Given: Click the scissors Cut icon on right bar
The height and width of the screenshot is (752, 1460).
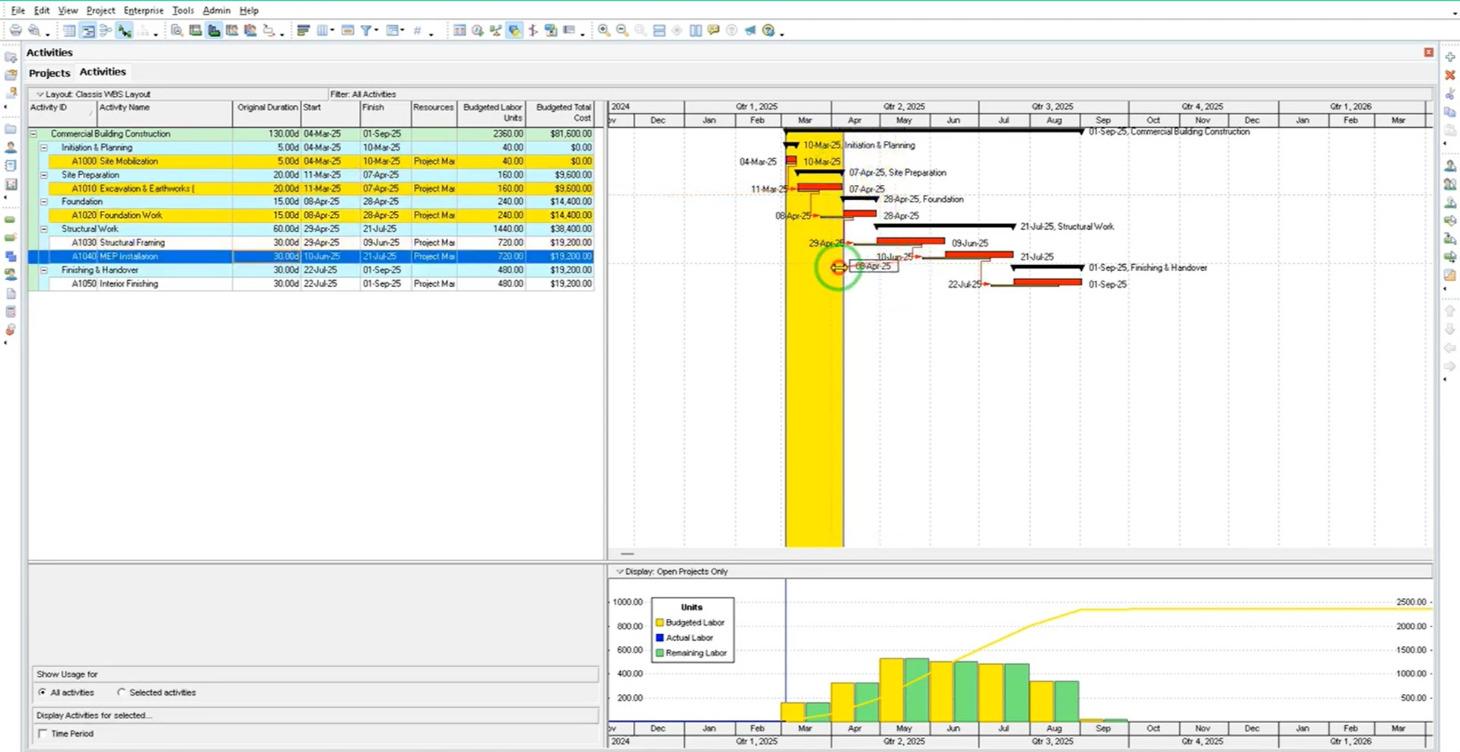Looking at the screenshot, I should [1450, 94].
